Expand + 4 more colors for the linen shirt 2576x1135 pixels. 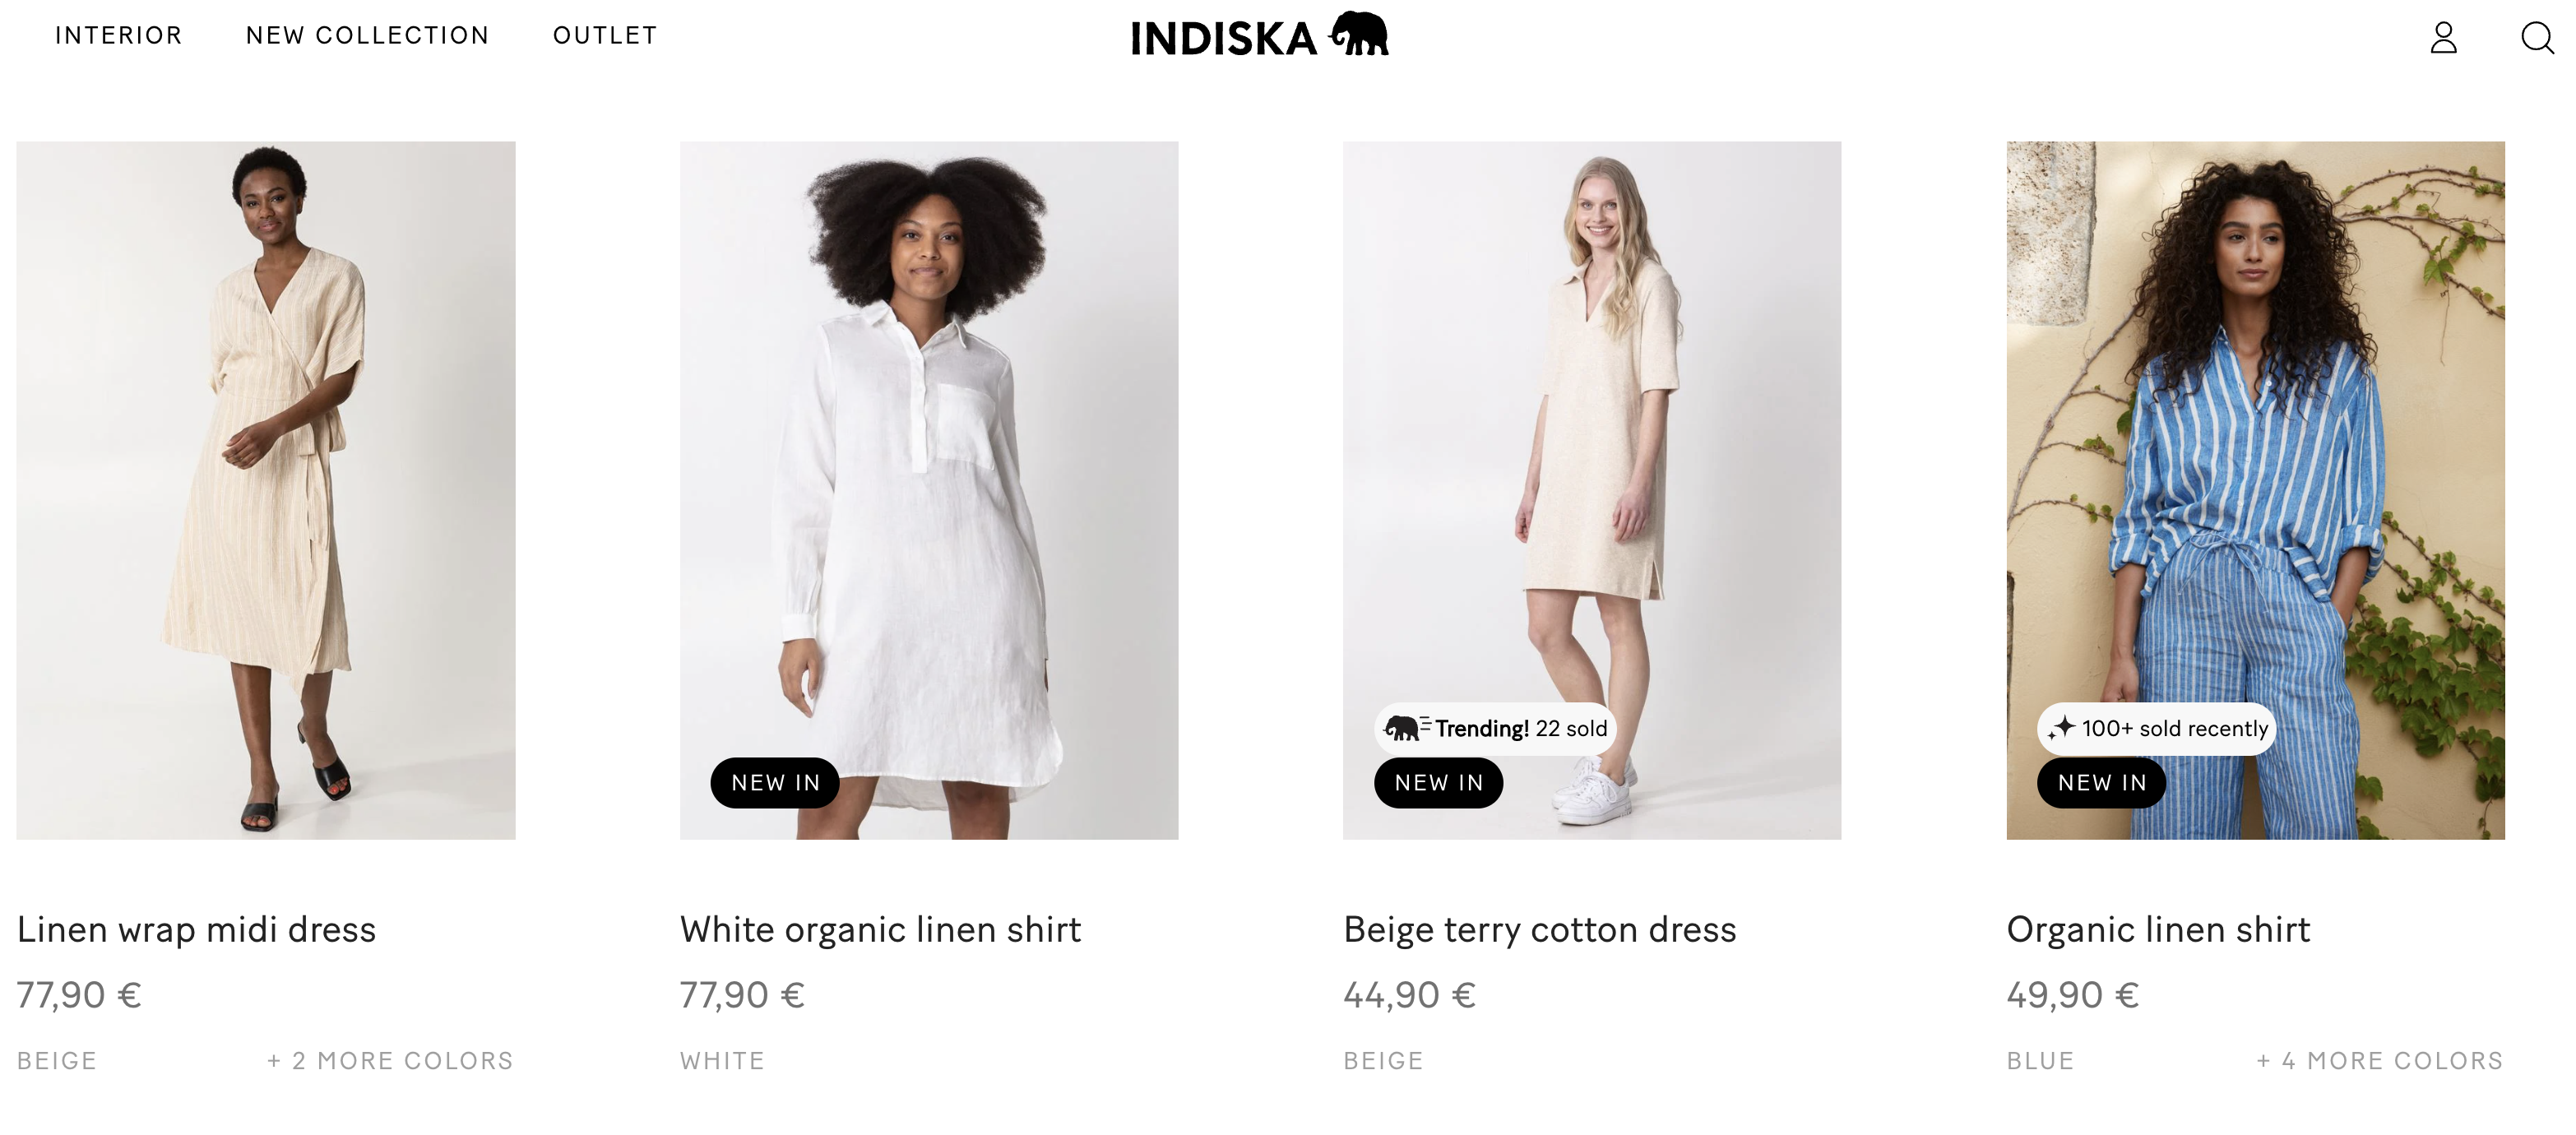tap(2380, 1061)
